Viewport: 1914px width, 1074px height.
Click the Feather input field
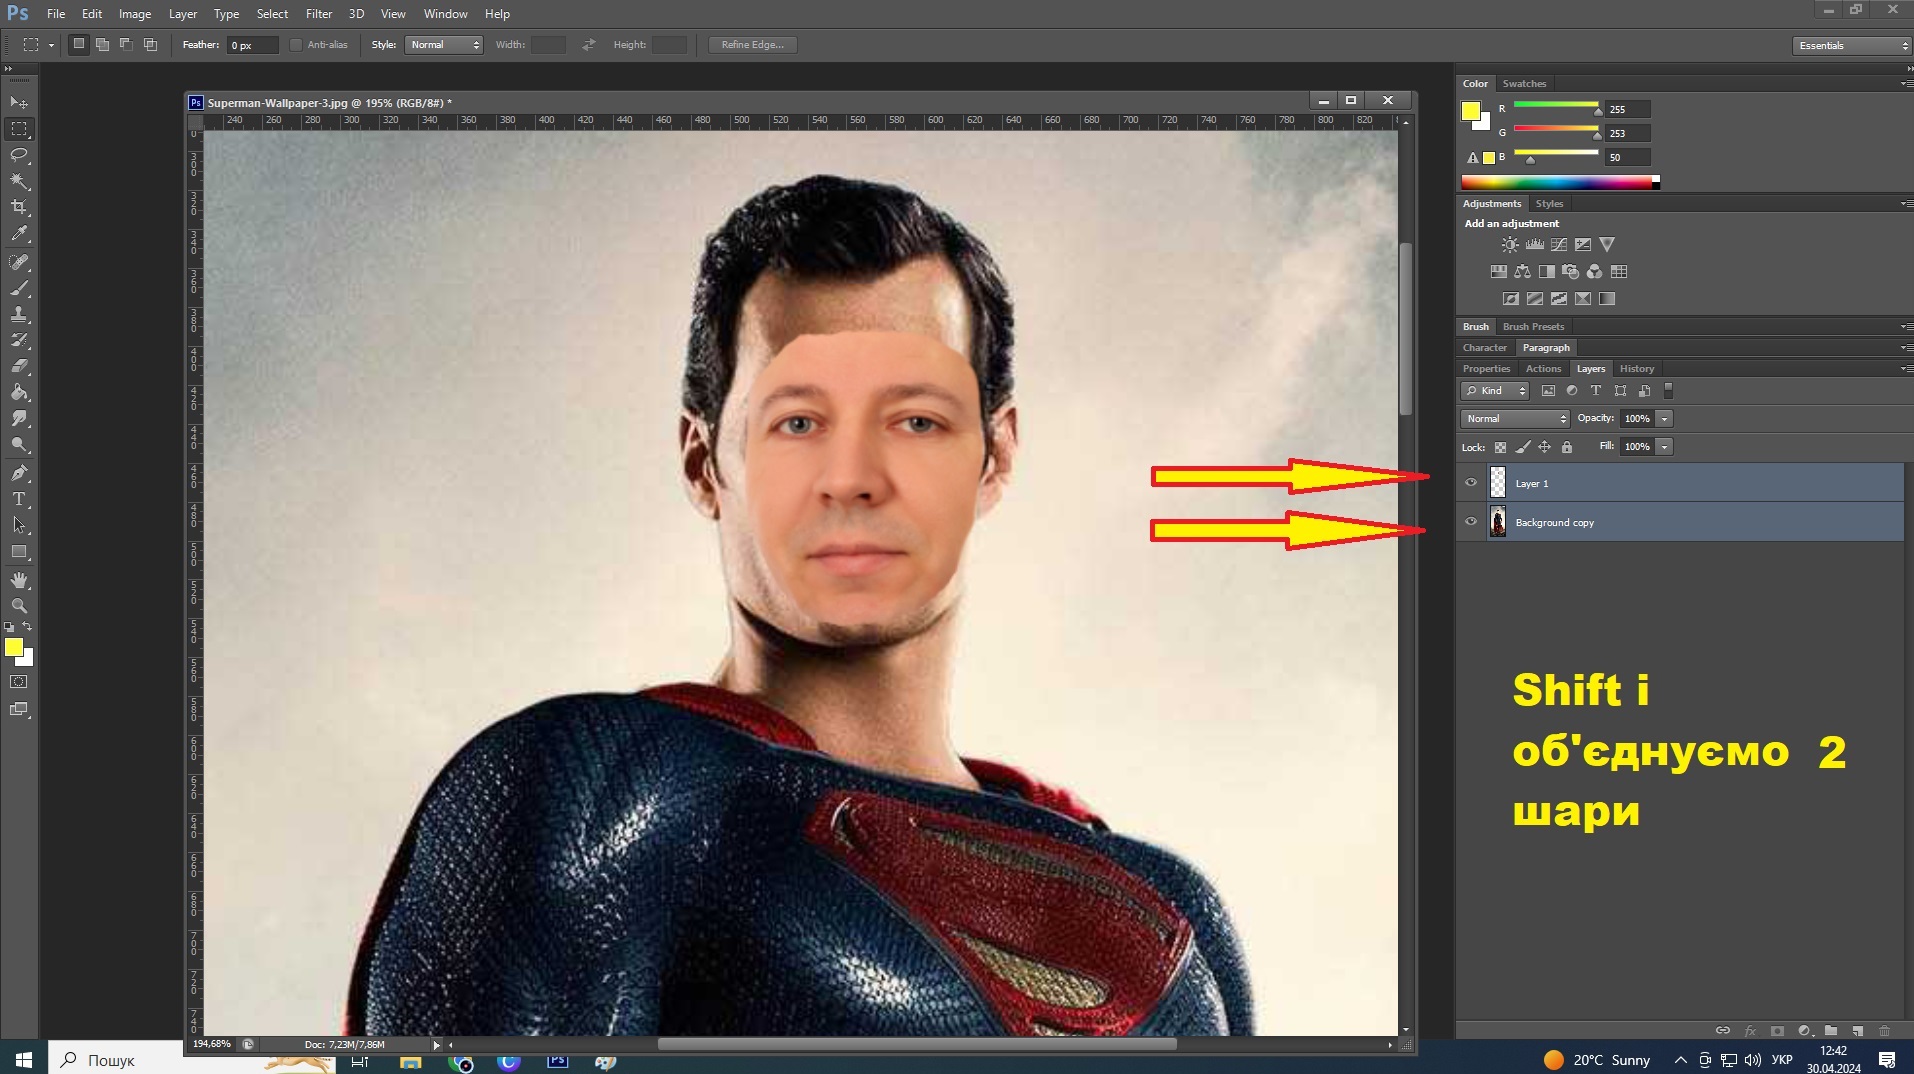click(252, 45)
